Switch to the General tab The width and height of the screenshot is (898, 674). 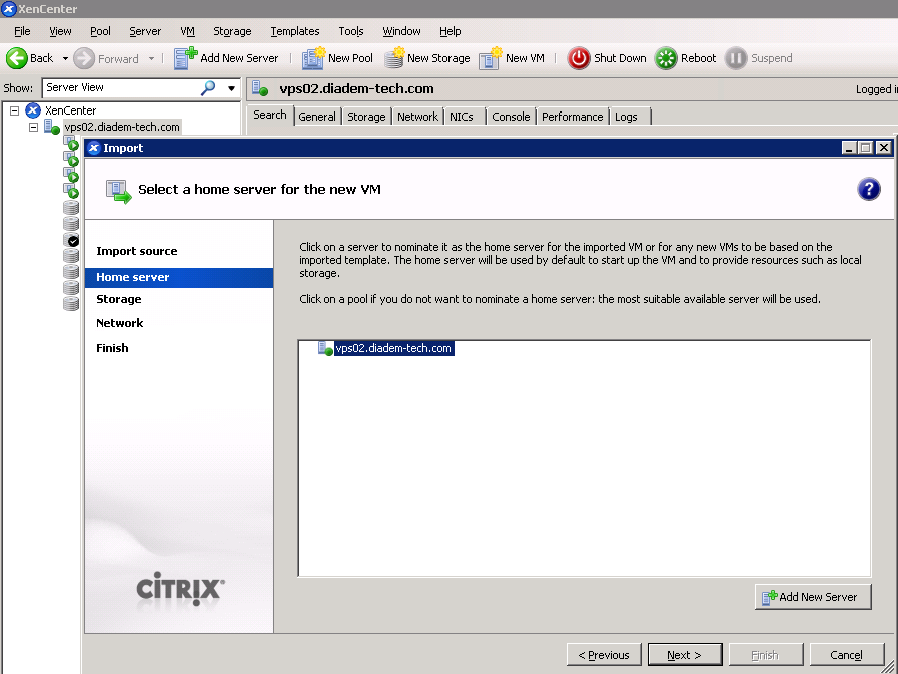(317, 117)
